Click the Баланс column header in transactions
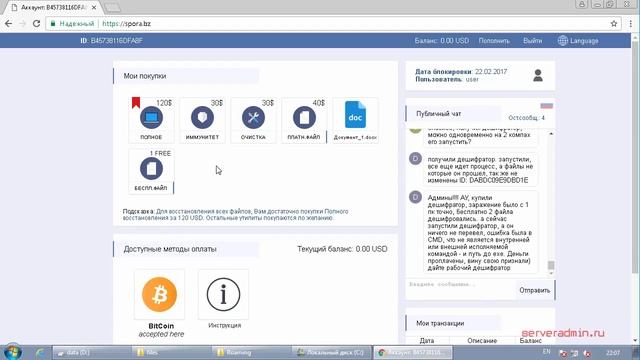Viewport: 640px width, 360px height. tap(531, 340)
